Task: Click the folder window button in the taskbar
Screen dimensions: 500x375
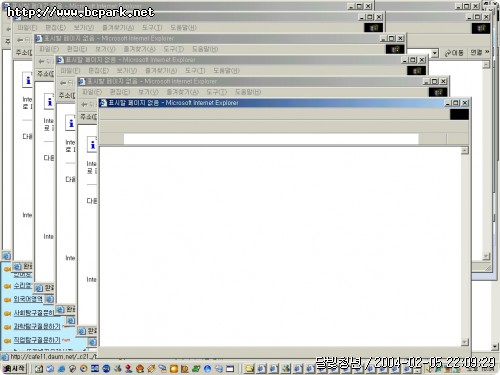Action: click(249, 369)
